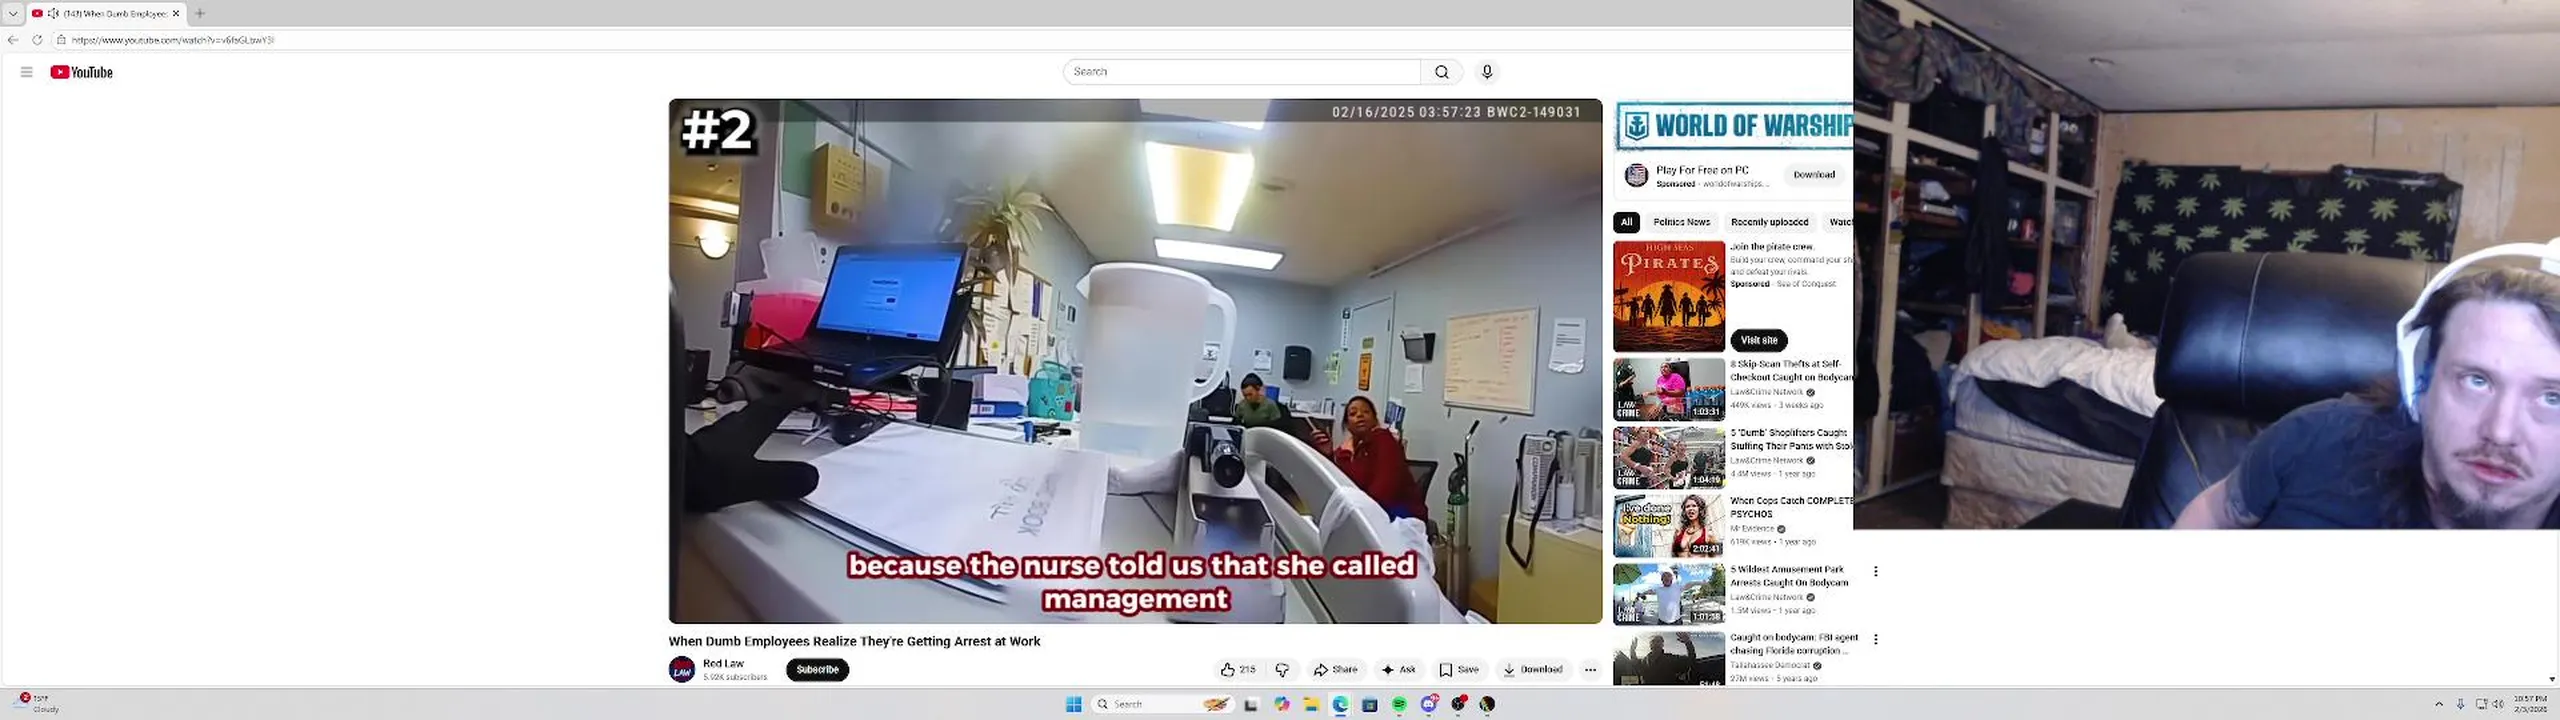Open When Cops Catch Complete Psychos thumbnail

[1668, 526]
